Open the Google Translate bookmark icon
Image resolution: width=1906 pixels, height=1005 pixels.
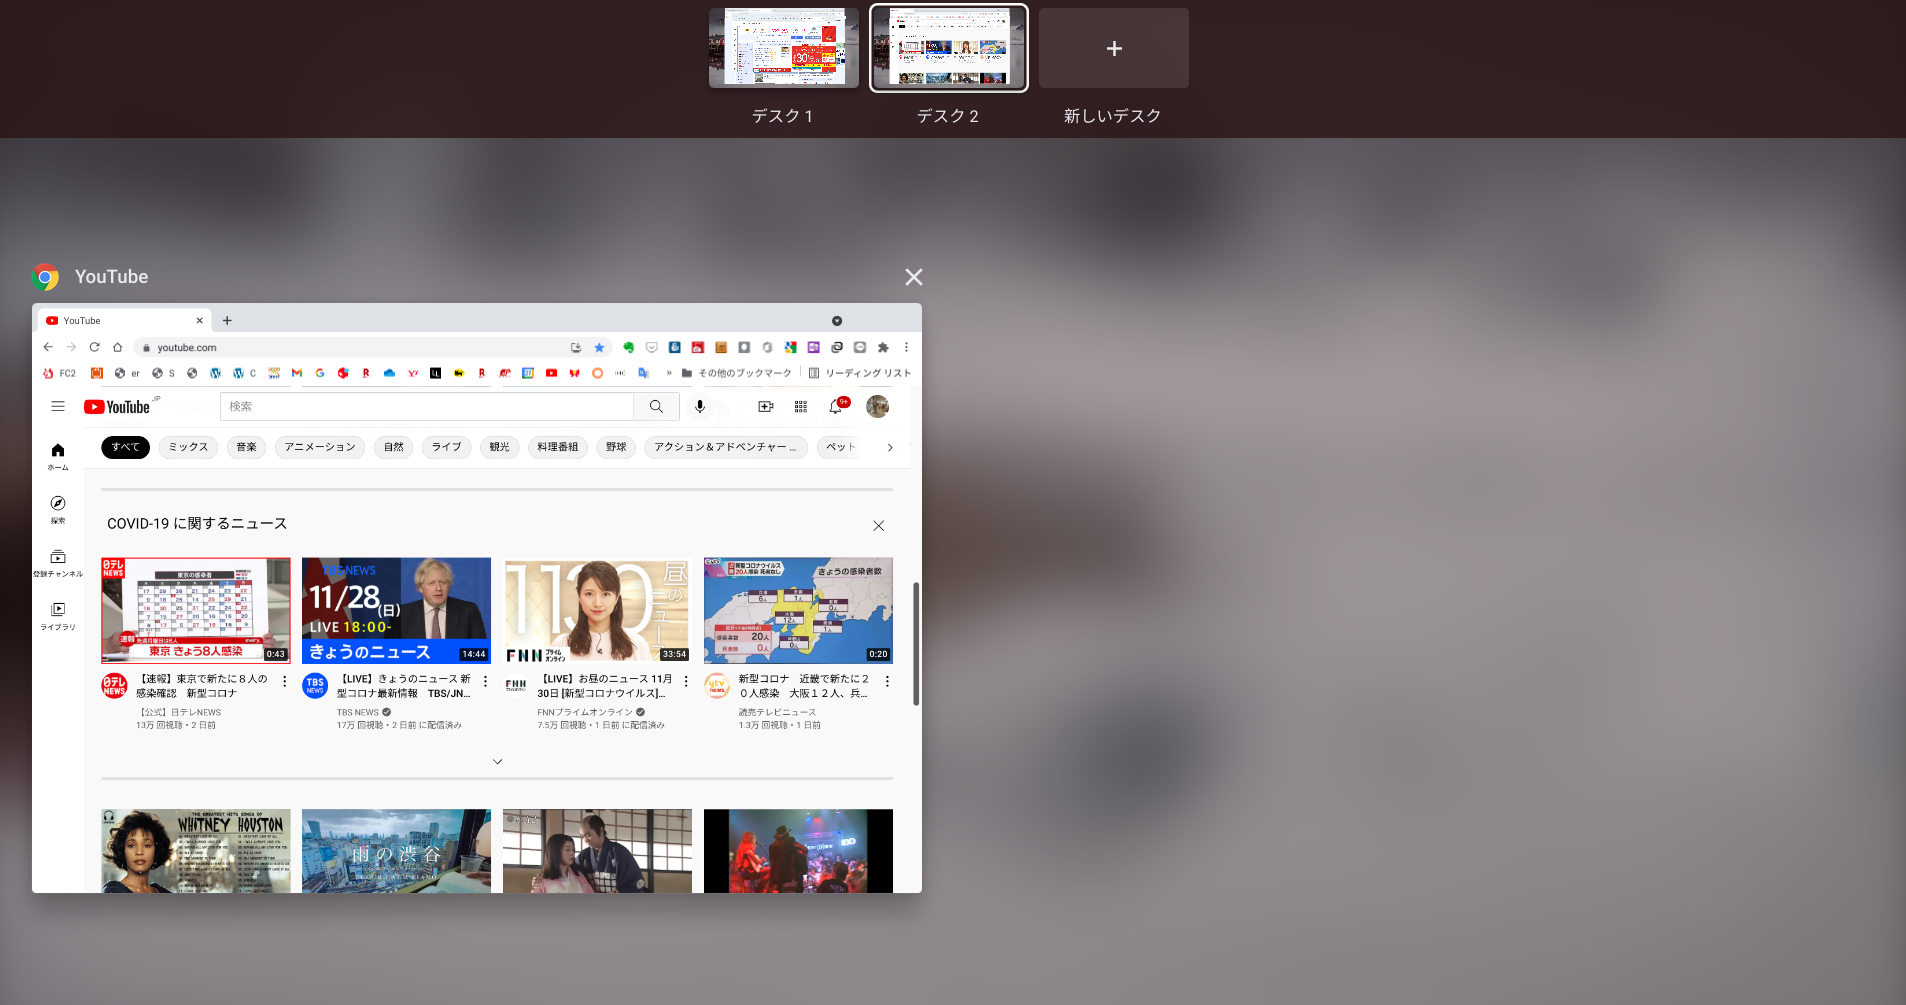(x=643, y=373)
